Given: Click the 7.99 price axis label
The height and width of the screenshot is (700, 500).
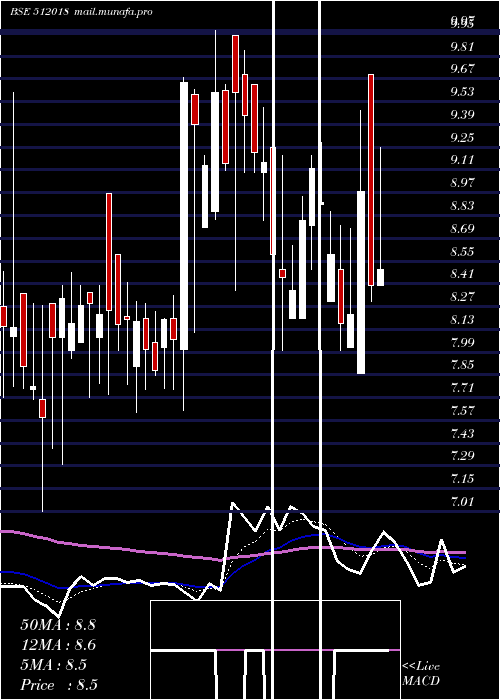Looking at the screenshot, I should click(x=462, y=342).
